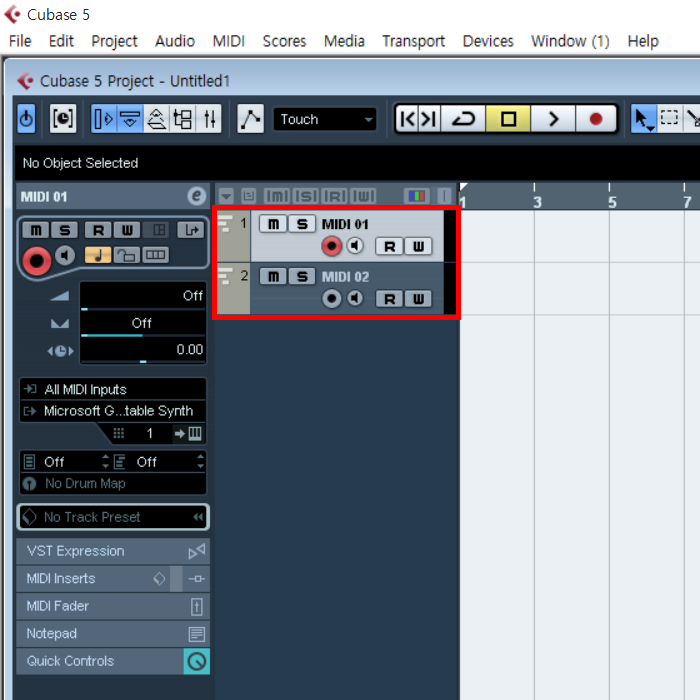Toggle the Show Inspector toolbar icon
The image size is (700, 700).
pyautogui.click(x=104, y=119)
